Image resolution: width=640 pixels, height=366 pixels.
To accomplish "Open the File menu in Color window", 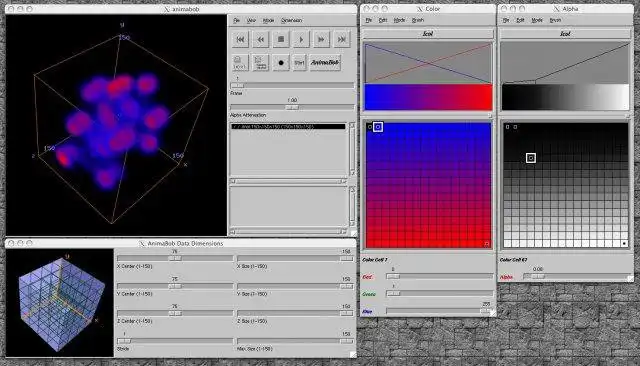I will tap(369, 20).
